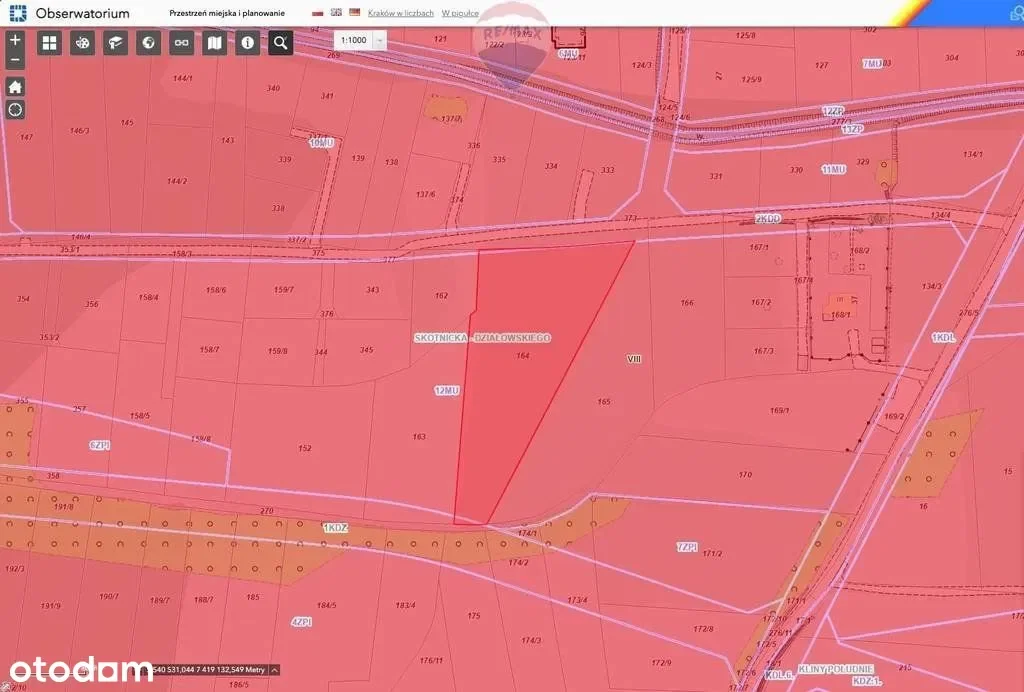Open the information (i) tool
1024x692 pixels.
tap(248, 43)
